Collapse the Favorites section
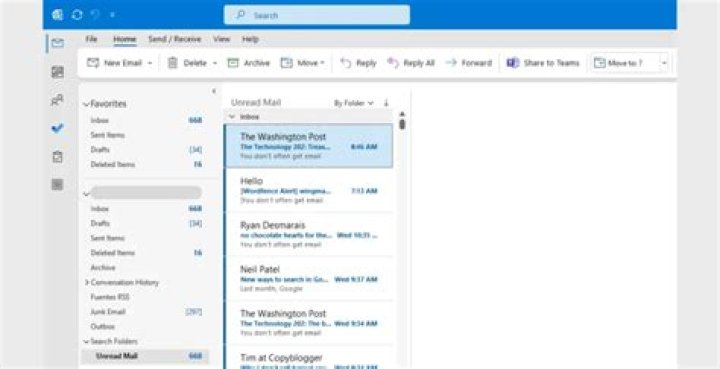 pos(86,104)
